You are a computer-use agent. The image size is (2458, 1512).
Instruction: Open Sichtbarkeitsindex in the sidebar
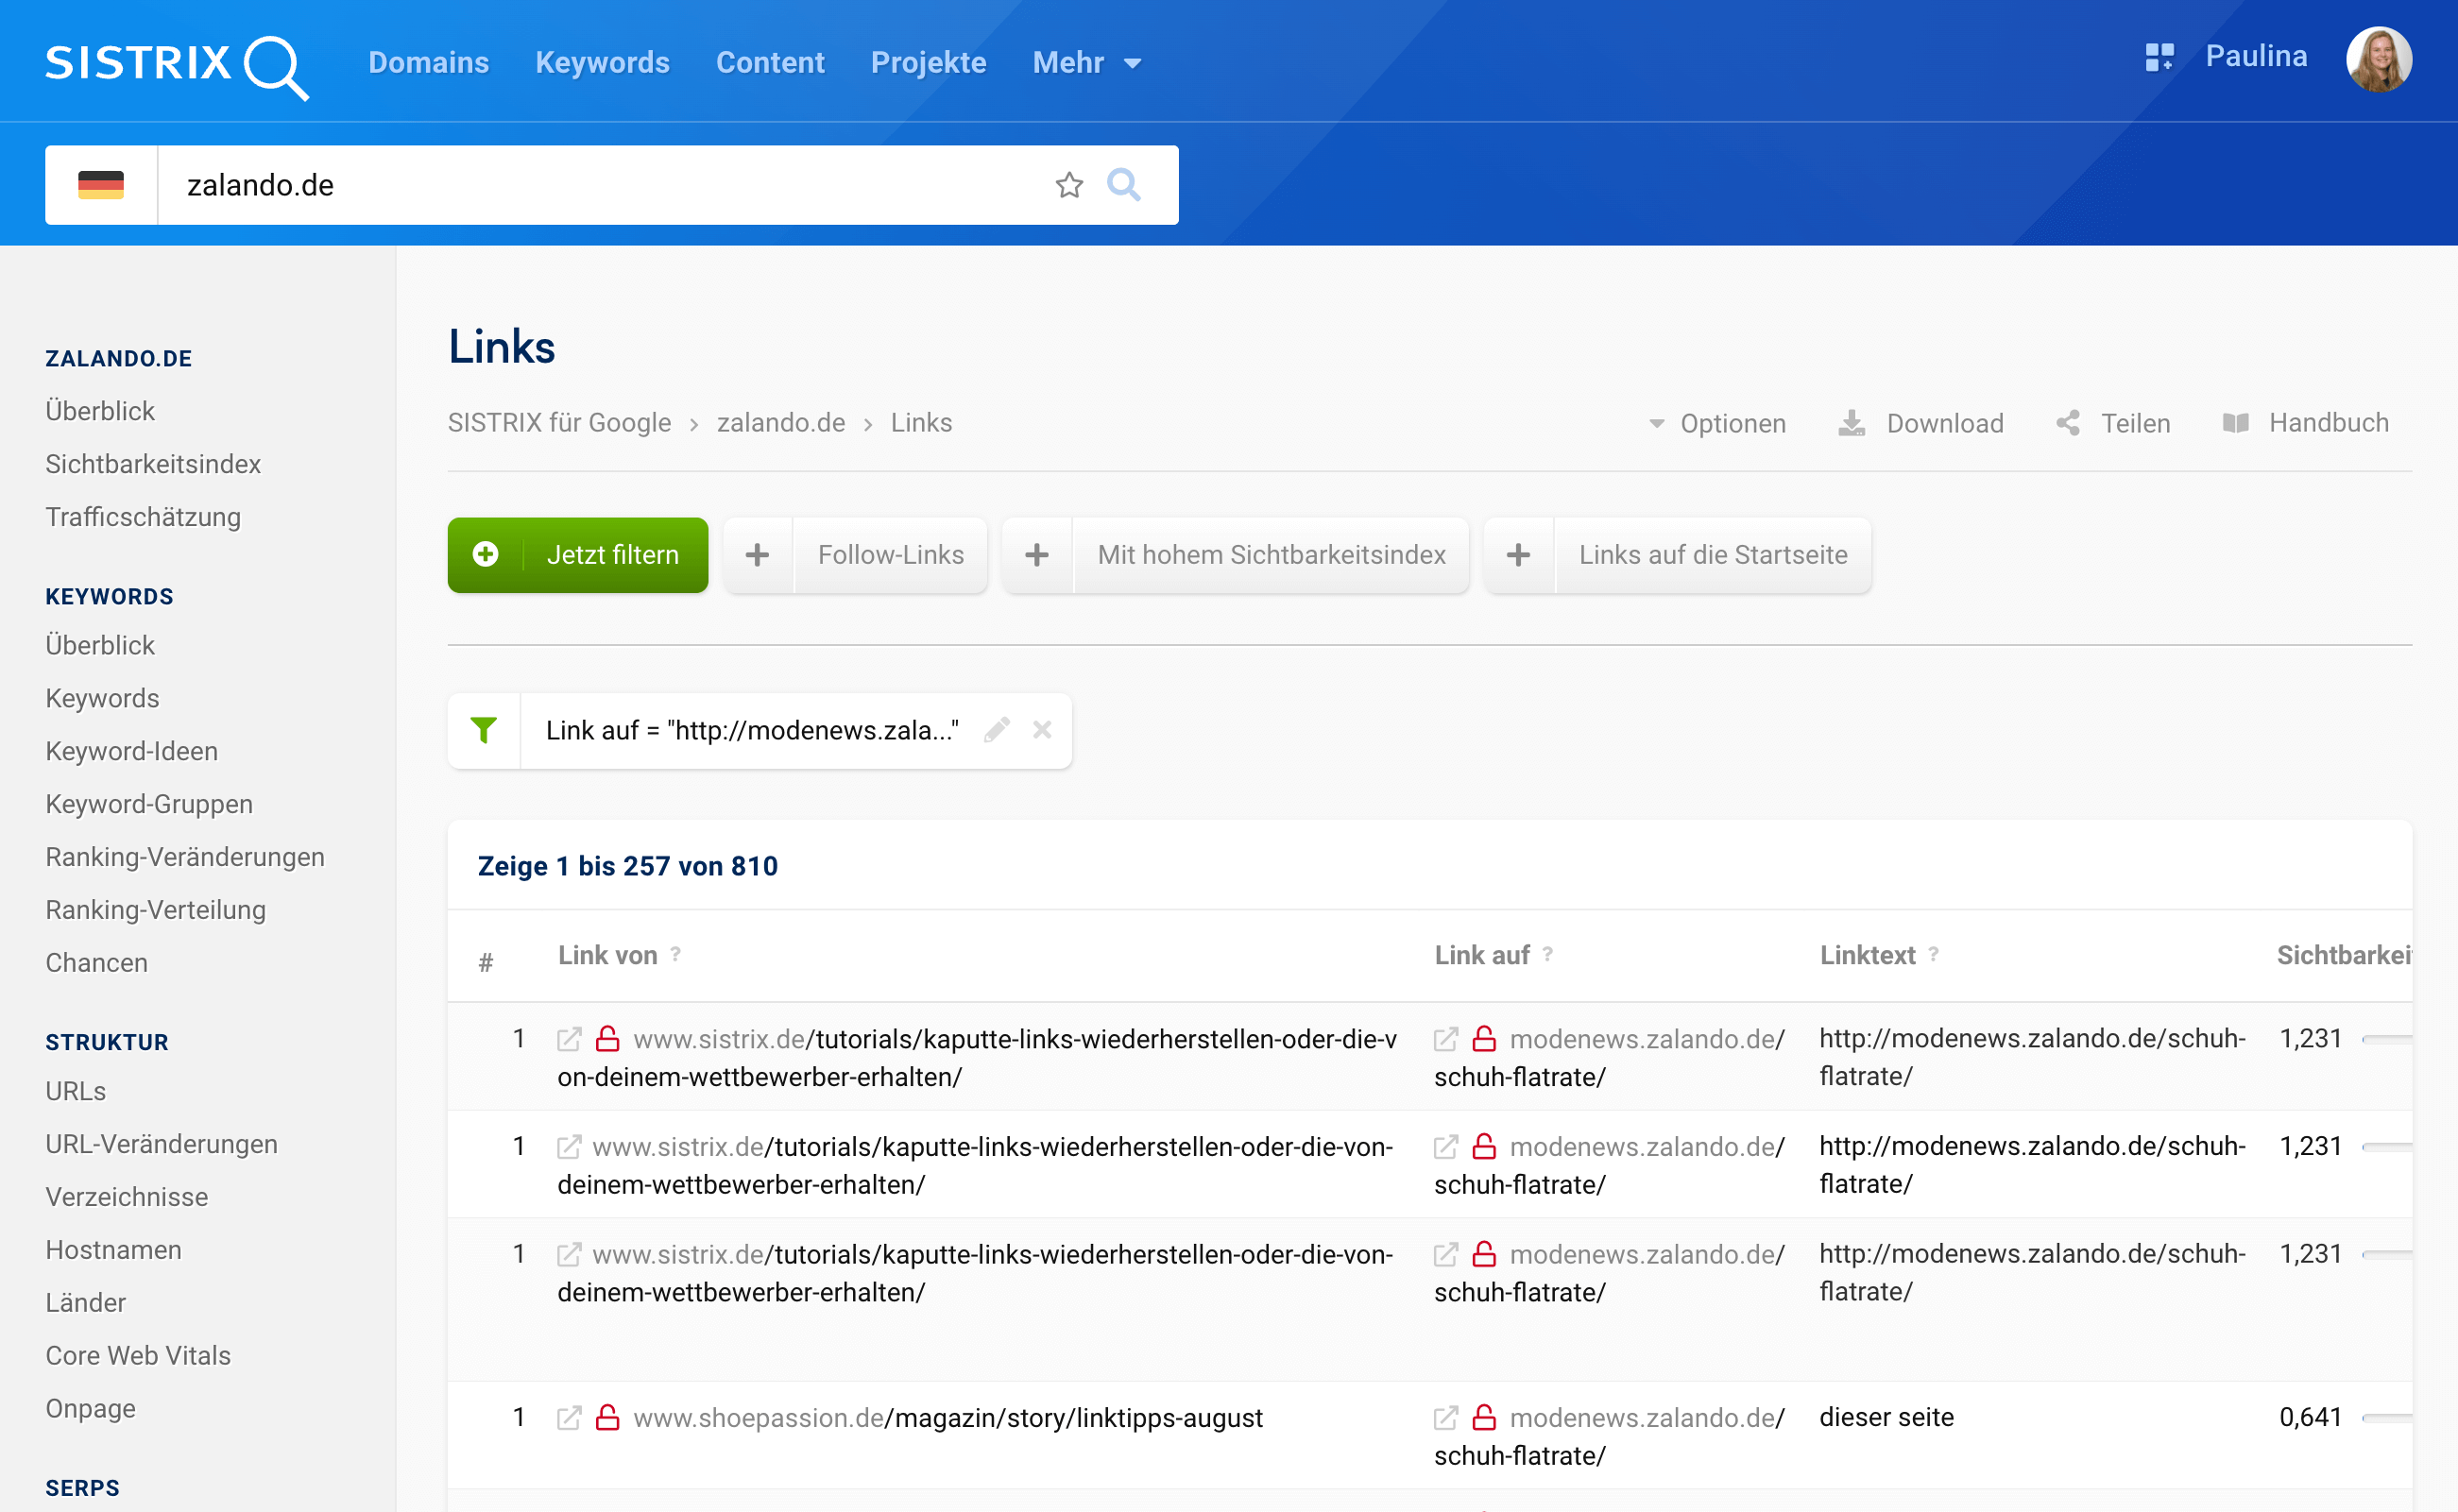tap(153, 464)
